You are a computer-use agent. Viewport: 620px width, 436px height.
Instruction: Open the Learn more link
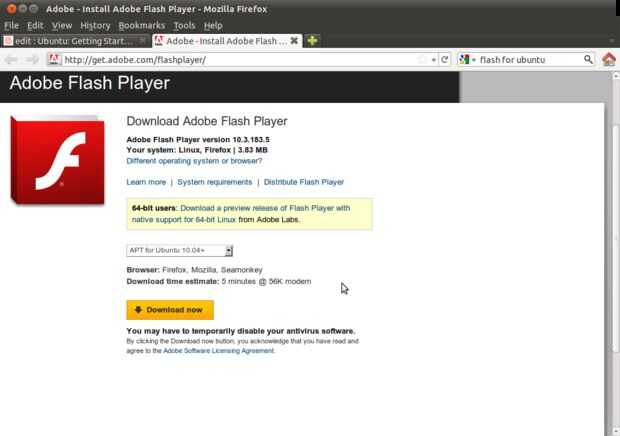tap(146, 182)
